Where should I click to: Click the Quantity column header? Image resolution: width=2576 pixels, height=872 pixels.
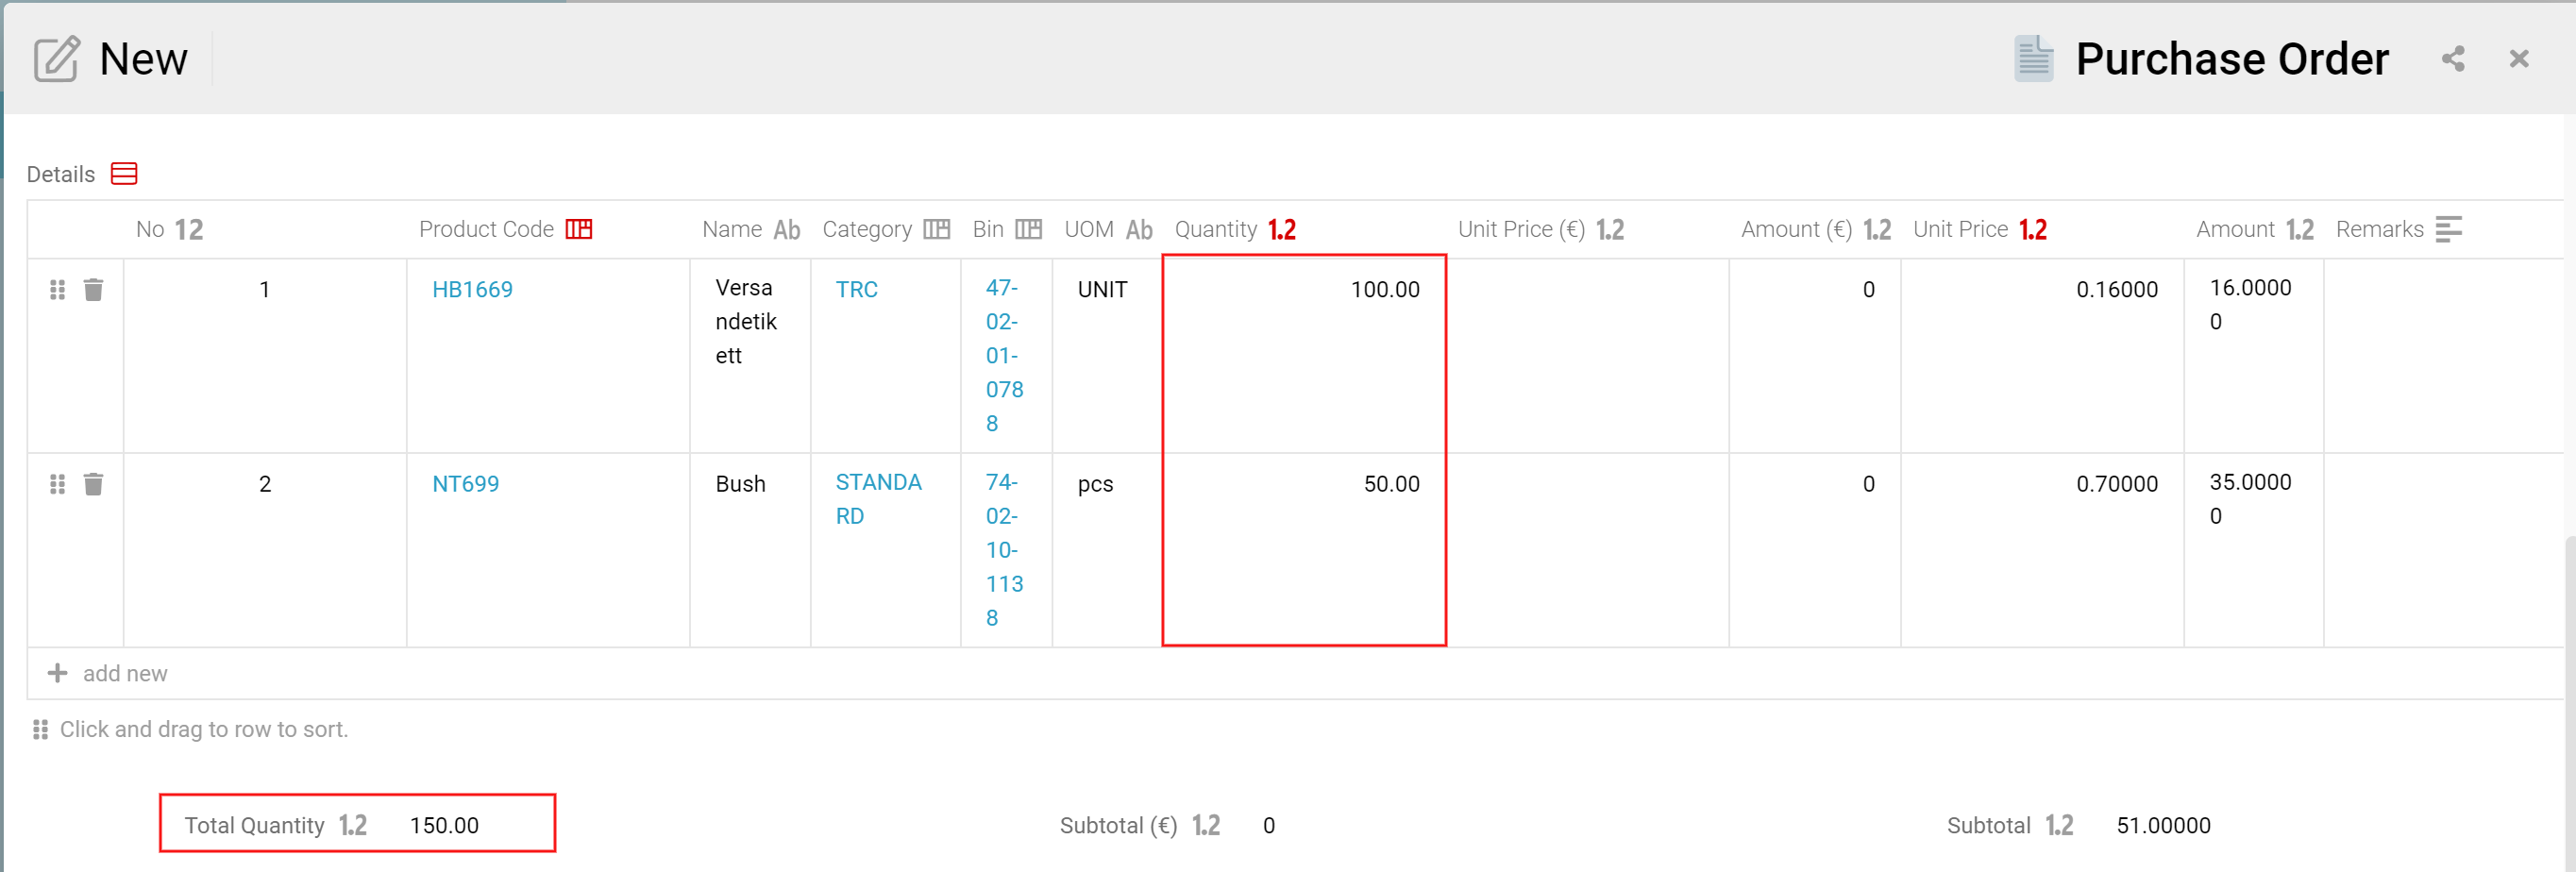(x=1215, y=229)
